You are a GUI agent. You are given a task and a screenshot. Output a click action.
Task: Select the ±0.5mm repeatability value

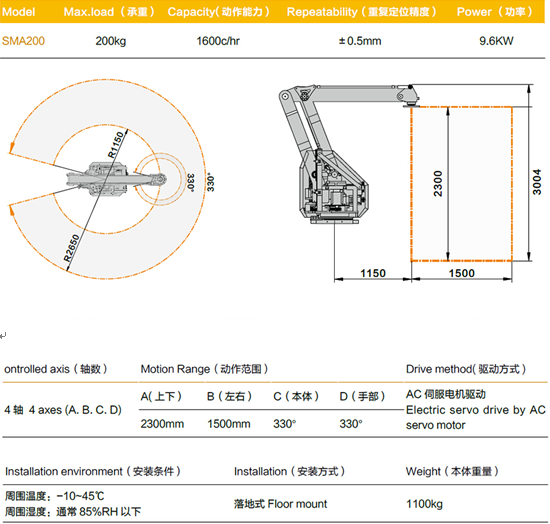[x=360, y=41]
